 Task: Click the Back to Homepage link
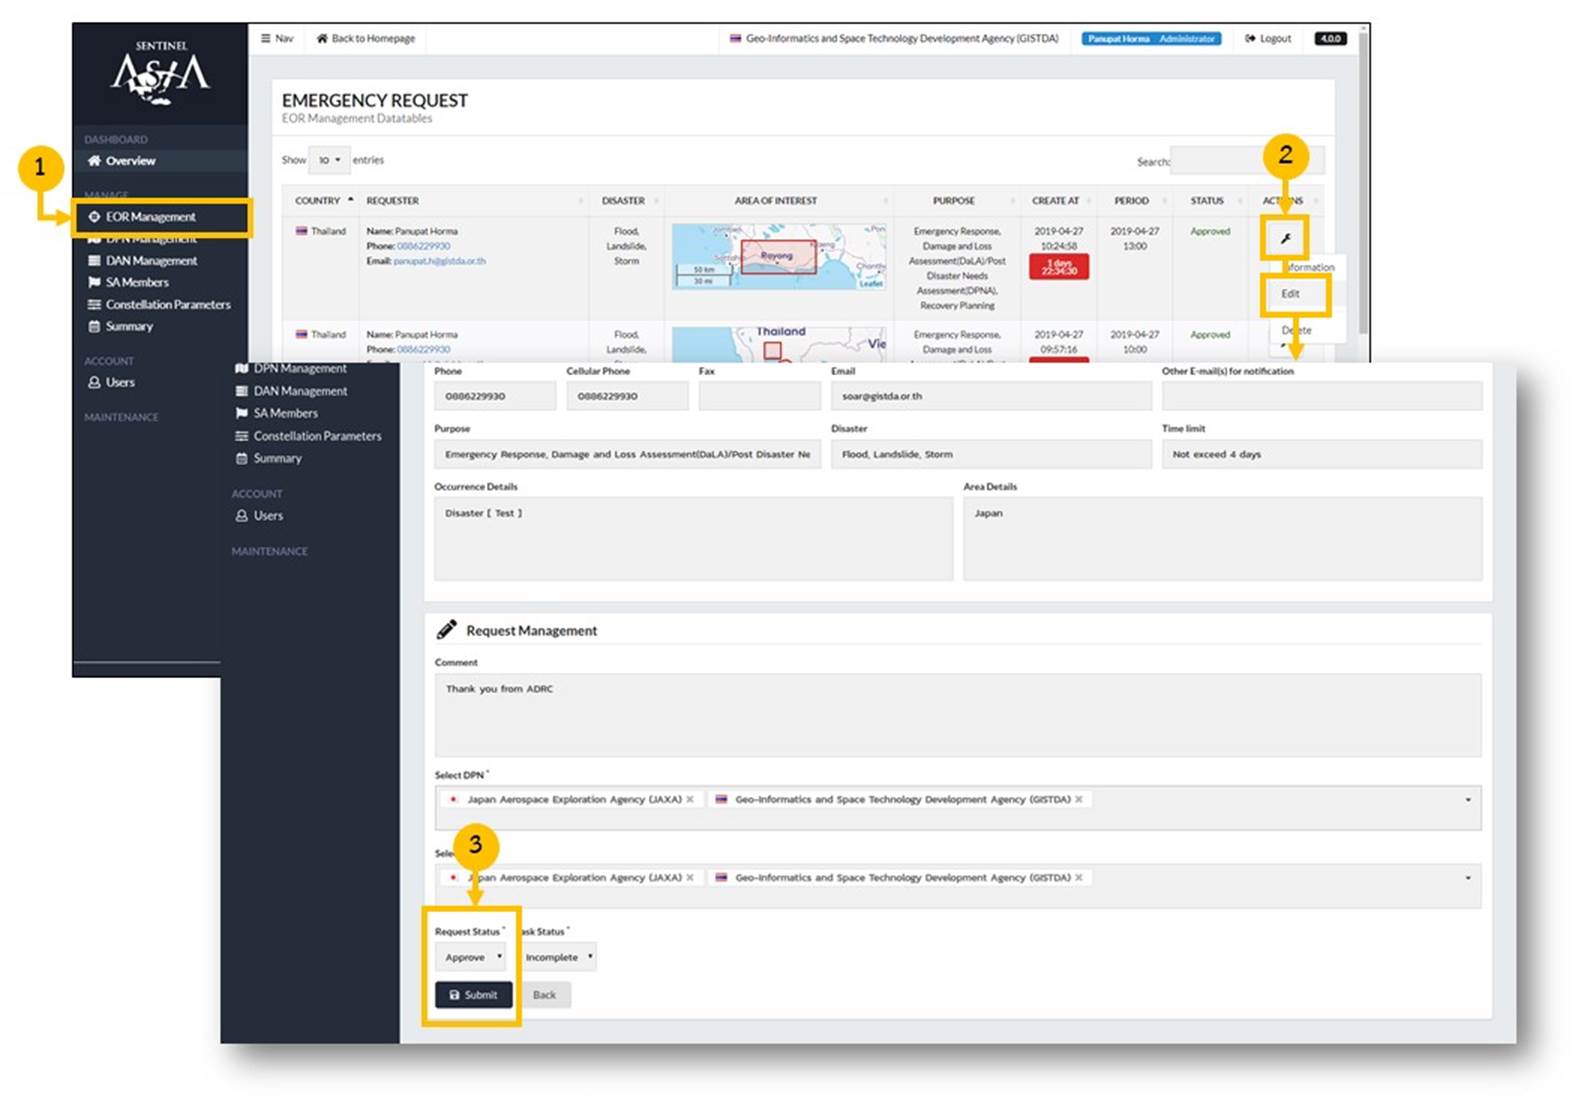coord(366,39)
